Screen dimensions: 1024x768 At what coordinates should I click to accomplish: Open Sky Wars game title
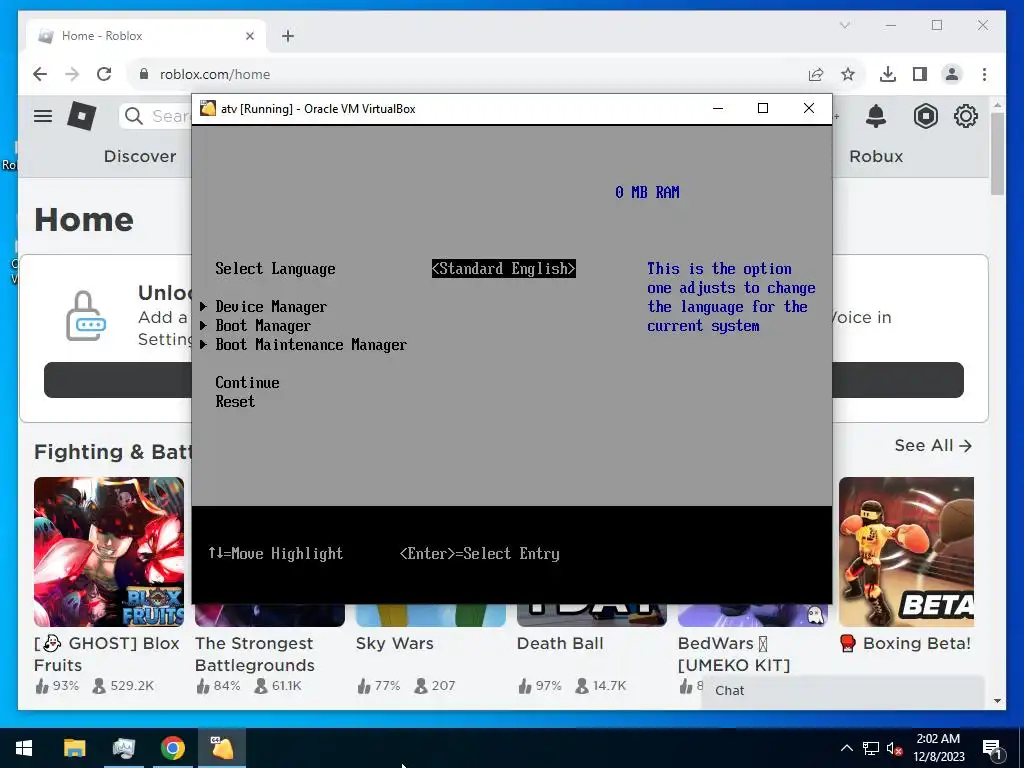(394, 643)
